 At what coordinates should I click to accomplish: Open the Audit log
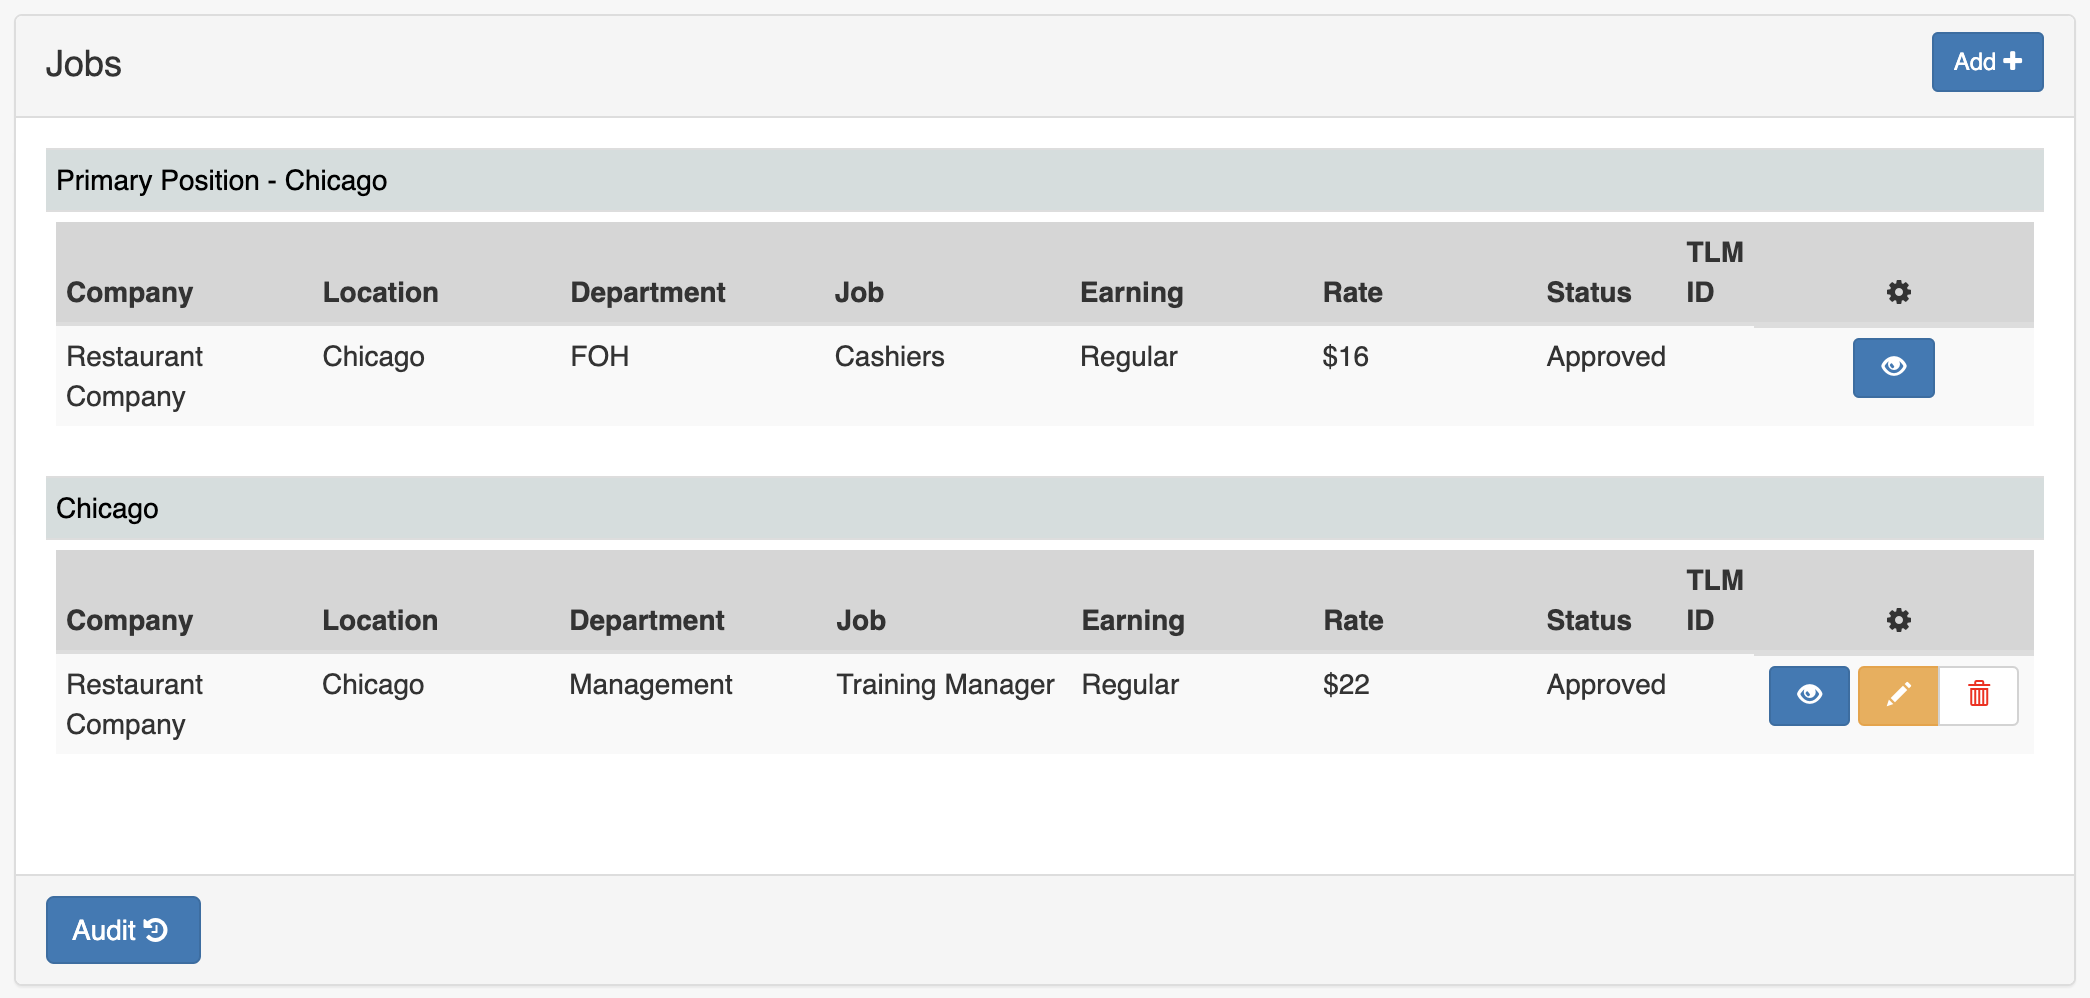point(122,930)
